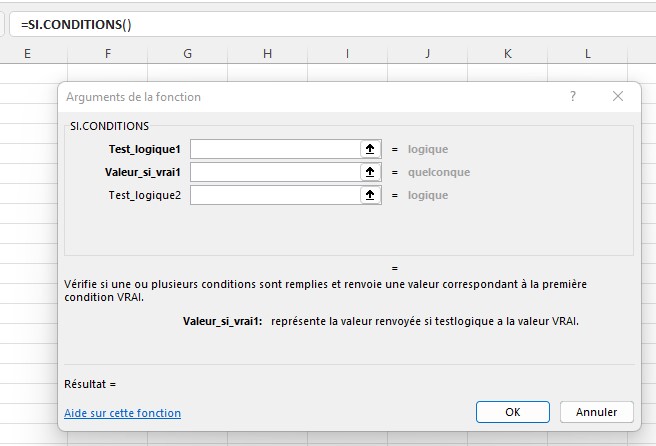
Task: Click the column G header
Action: coord(187,53)
